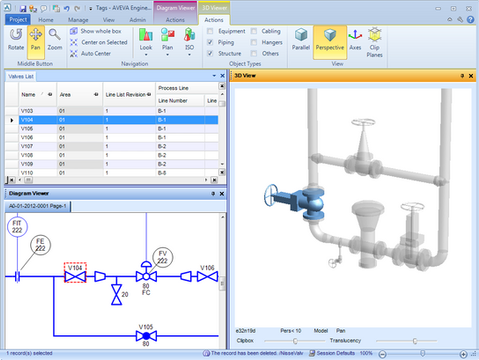Image resolution: width=479 pixels, height=360 pixels.
Task: Click the Perspective view icon
Action: coord(330,40)
